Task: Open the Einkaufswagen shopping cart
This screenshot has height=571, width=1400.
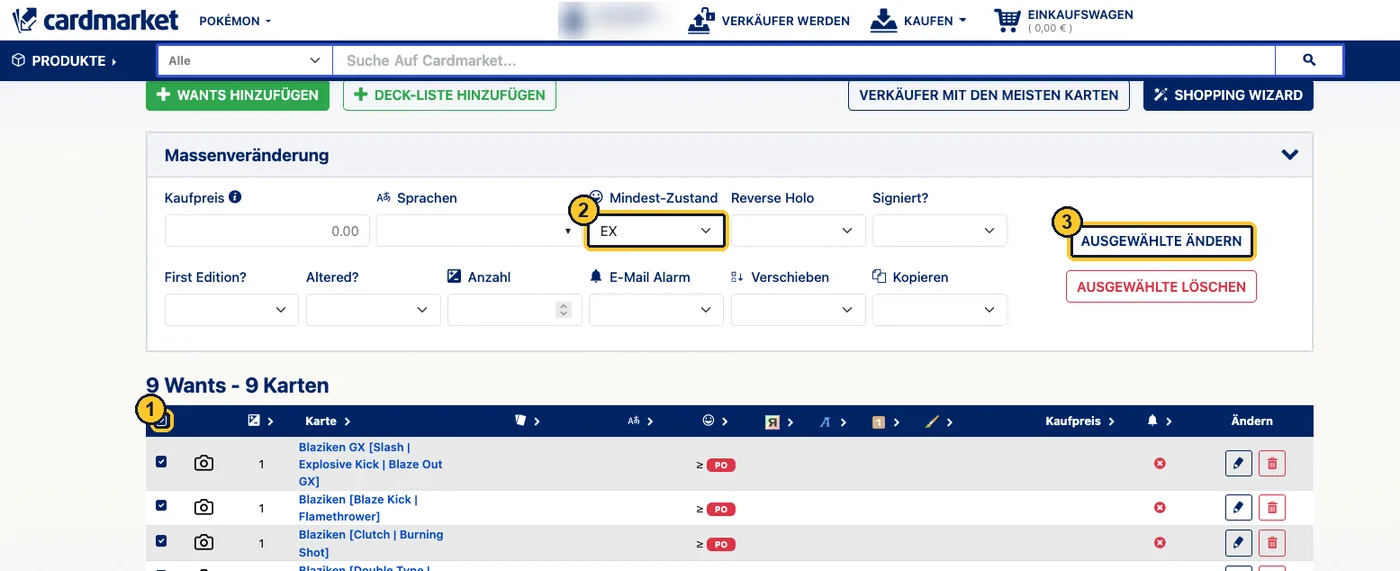Action: point(1062,20)
